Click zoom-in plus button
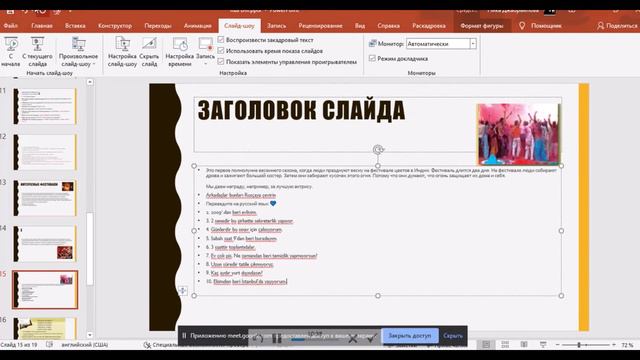The height and width of the screenshot is (360, 640). [613, 345]
